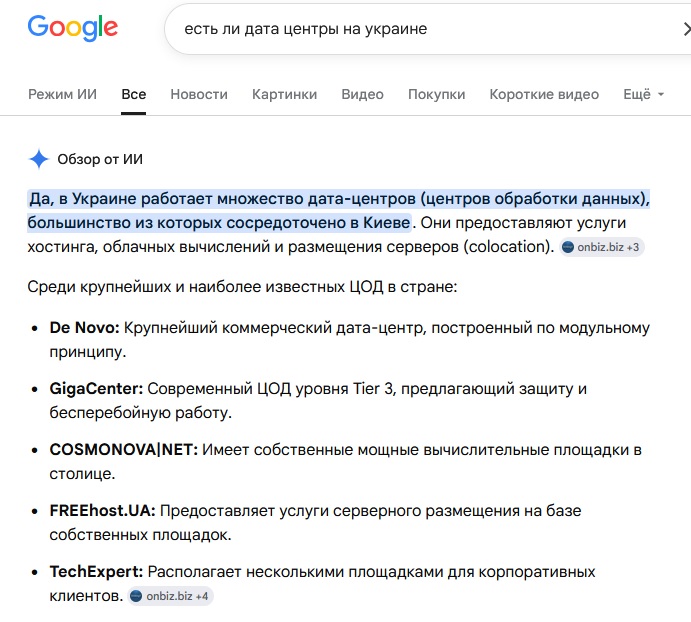This screenshot has width=691, height=622.
Task: Click the highlighted answer sentence about Киев
Action: (338, 211)
